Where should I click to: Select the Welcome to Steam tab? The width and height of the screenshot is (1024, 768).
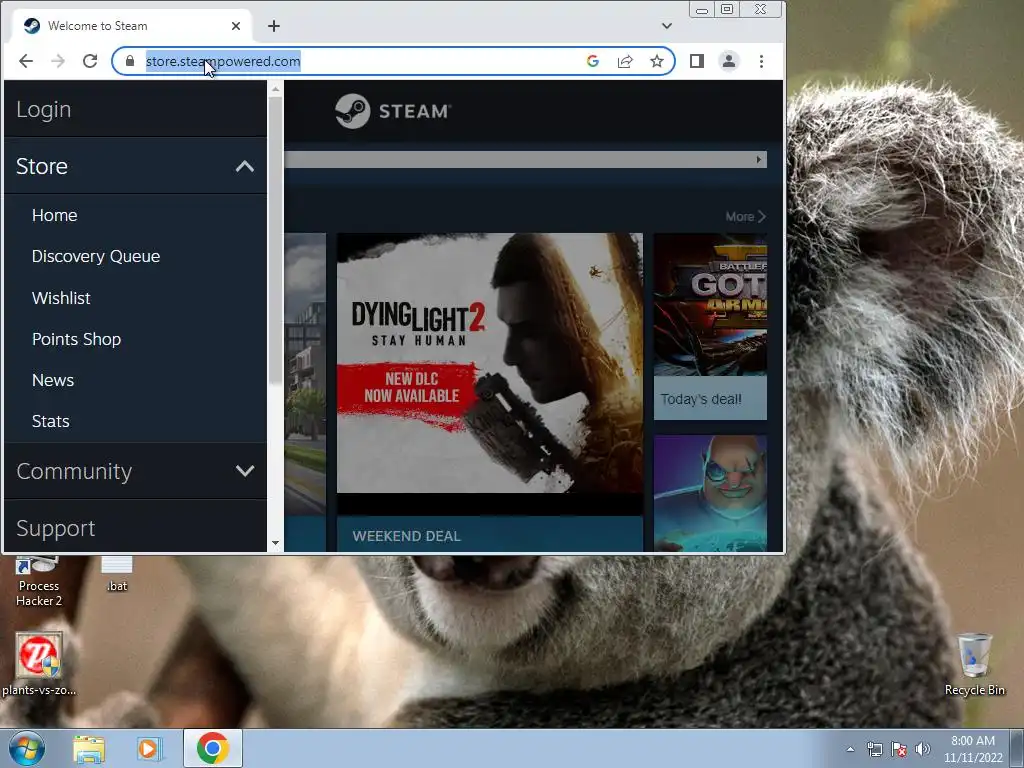click(131, 26)
